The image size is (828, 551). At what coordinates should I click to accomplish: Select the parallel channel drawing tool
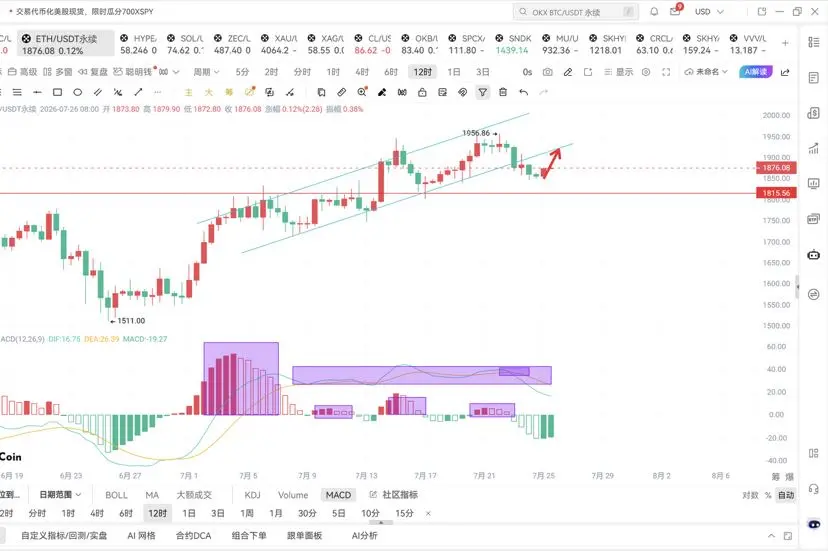(98, 92)
